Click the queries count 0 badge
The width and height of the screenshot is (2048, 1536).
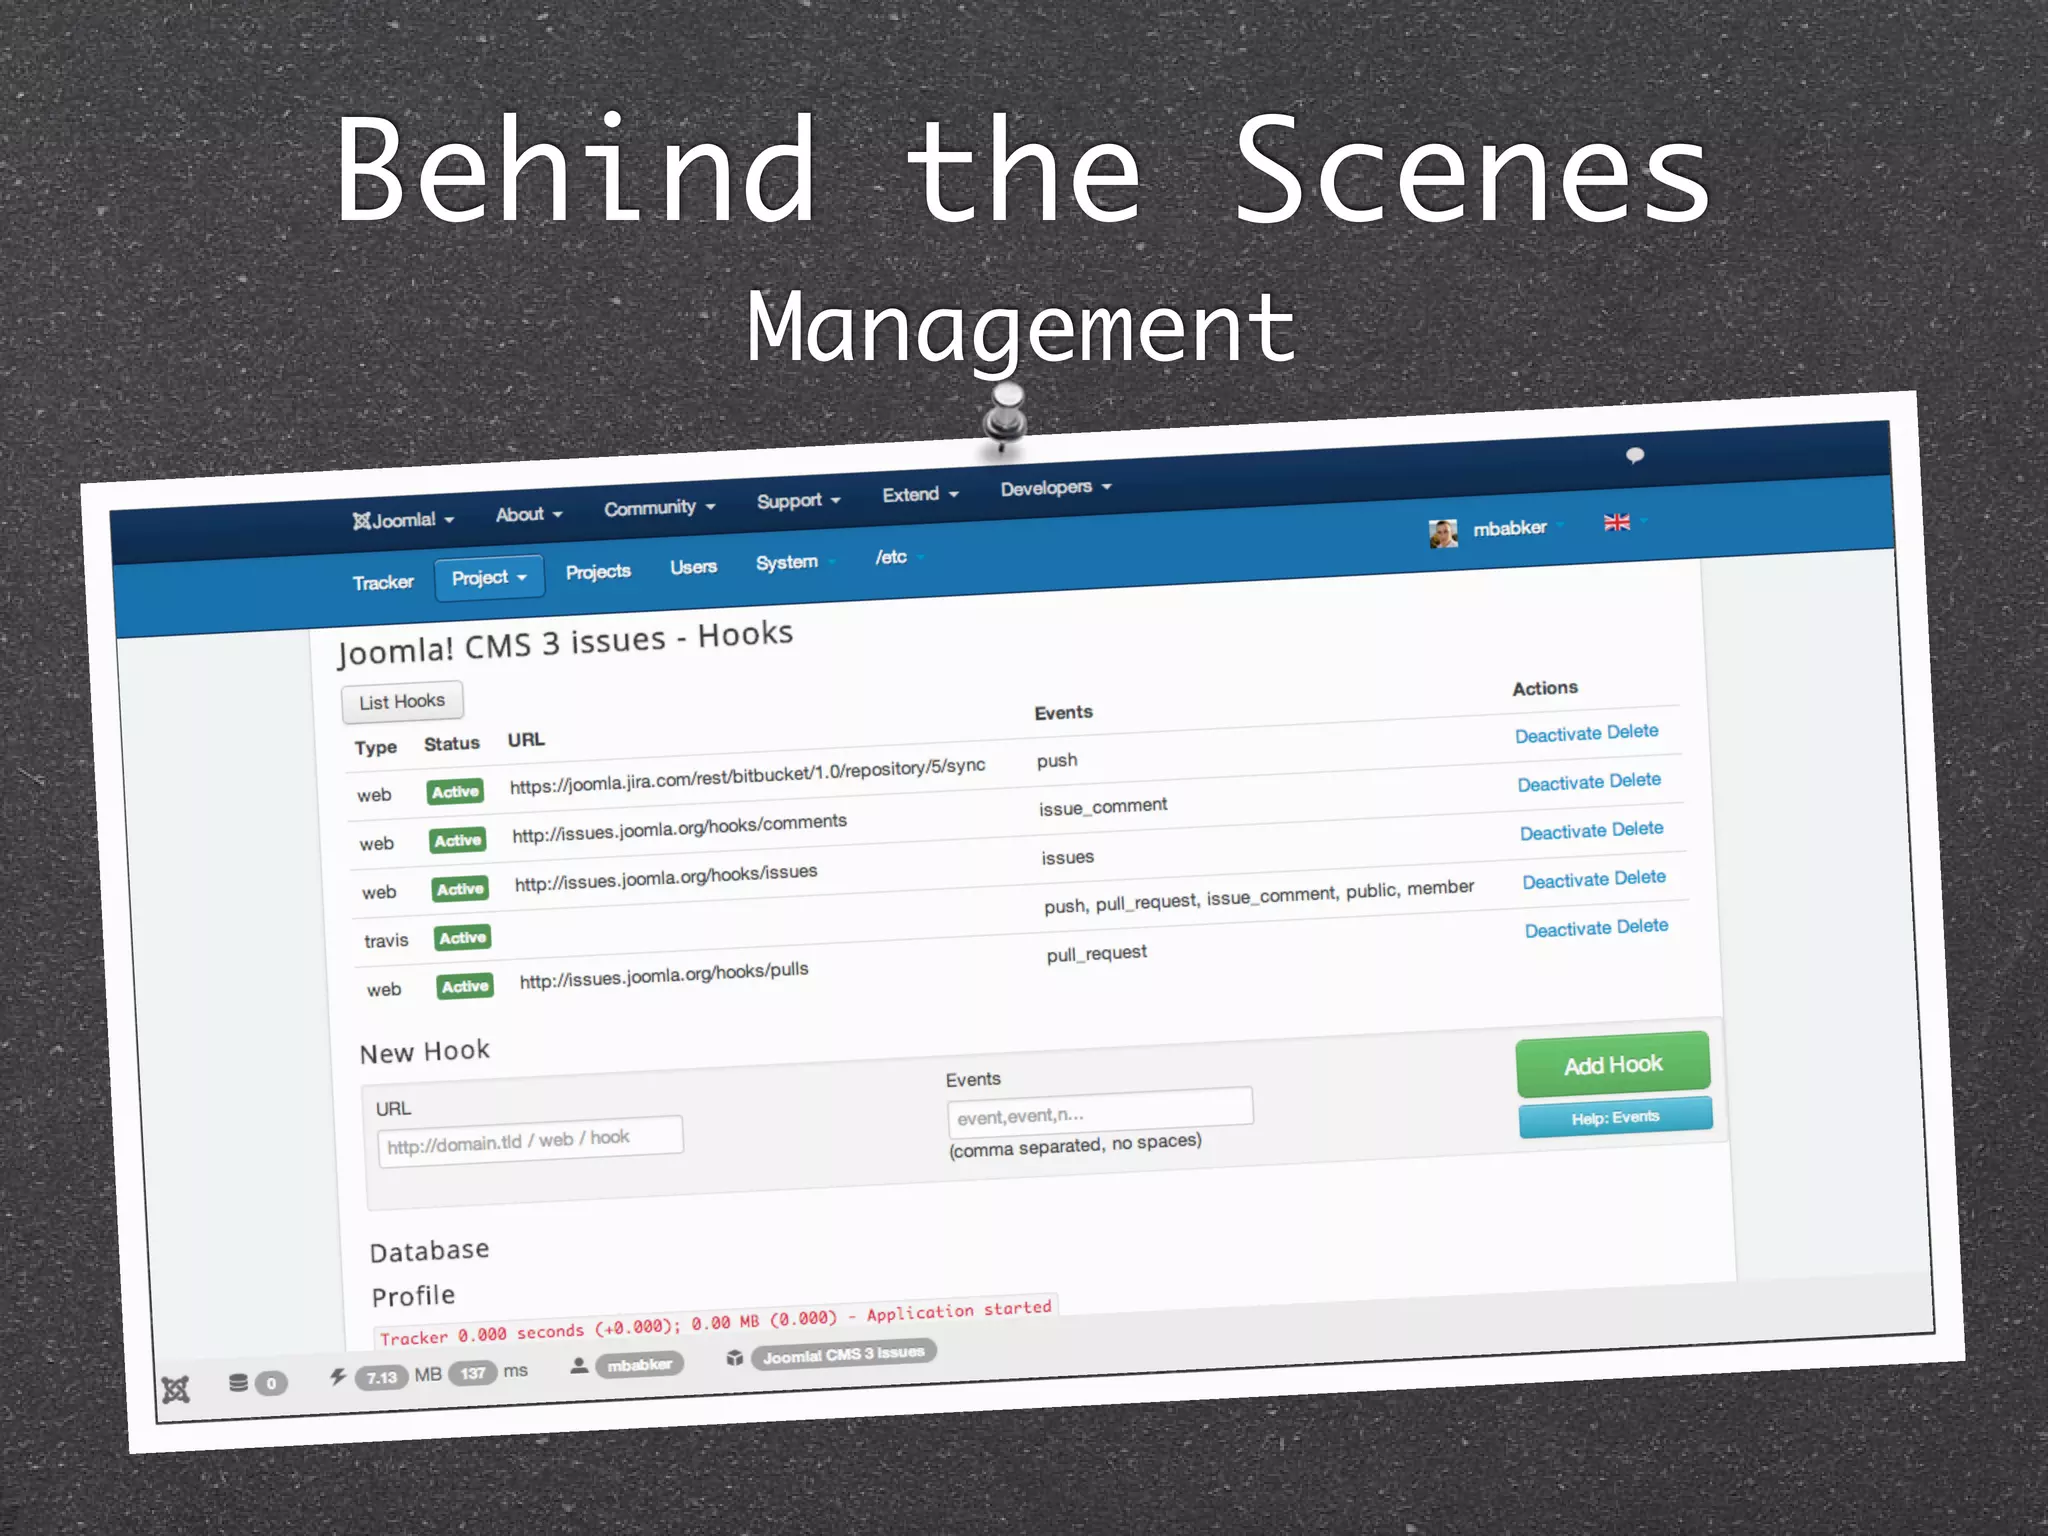click(270, 1383)
